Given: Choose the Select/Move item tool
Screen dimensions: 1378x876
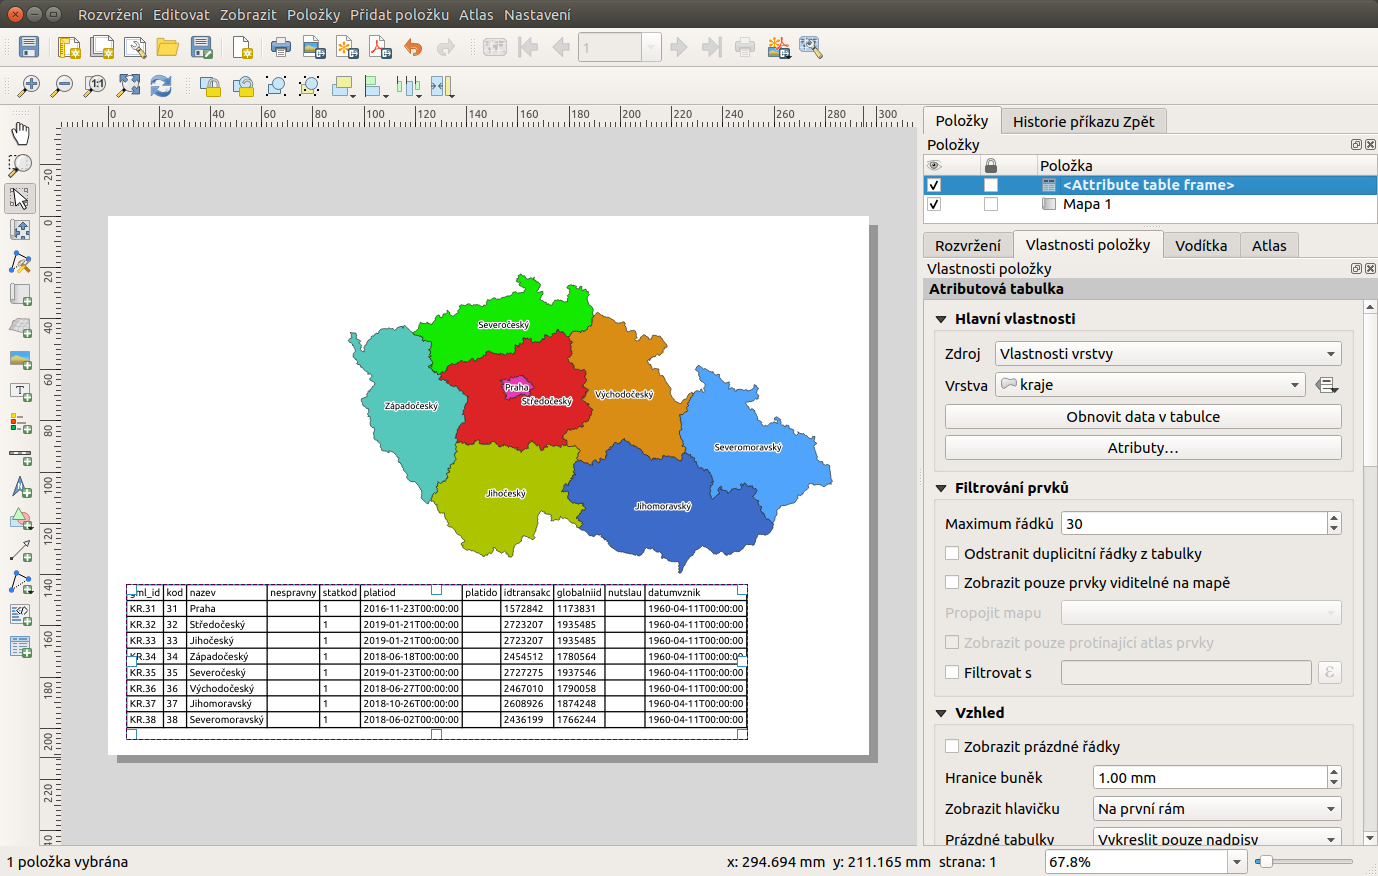Looking at the screenshot, I should 20,198.
